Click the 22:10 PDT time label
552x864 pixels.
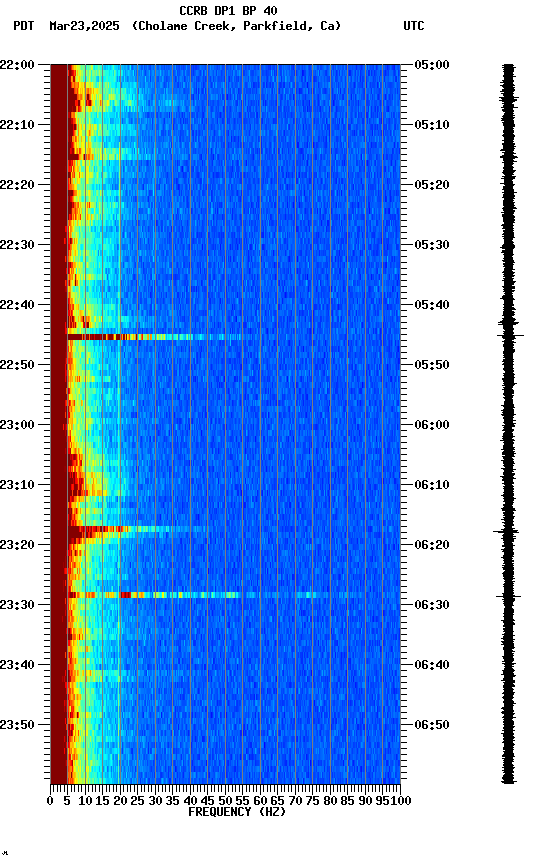click(17, 125)
